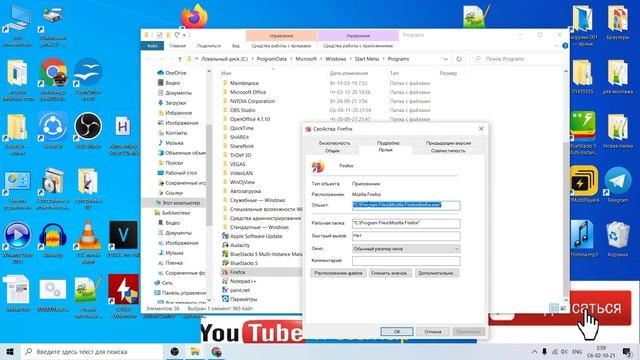
Task: Click the Сменить значок button
Action: (390, 273)
